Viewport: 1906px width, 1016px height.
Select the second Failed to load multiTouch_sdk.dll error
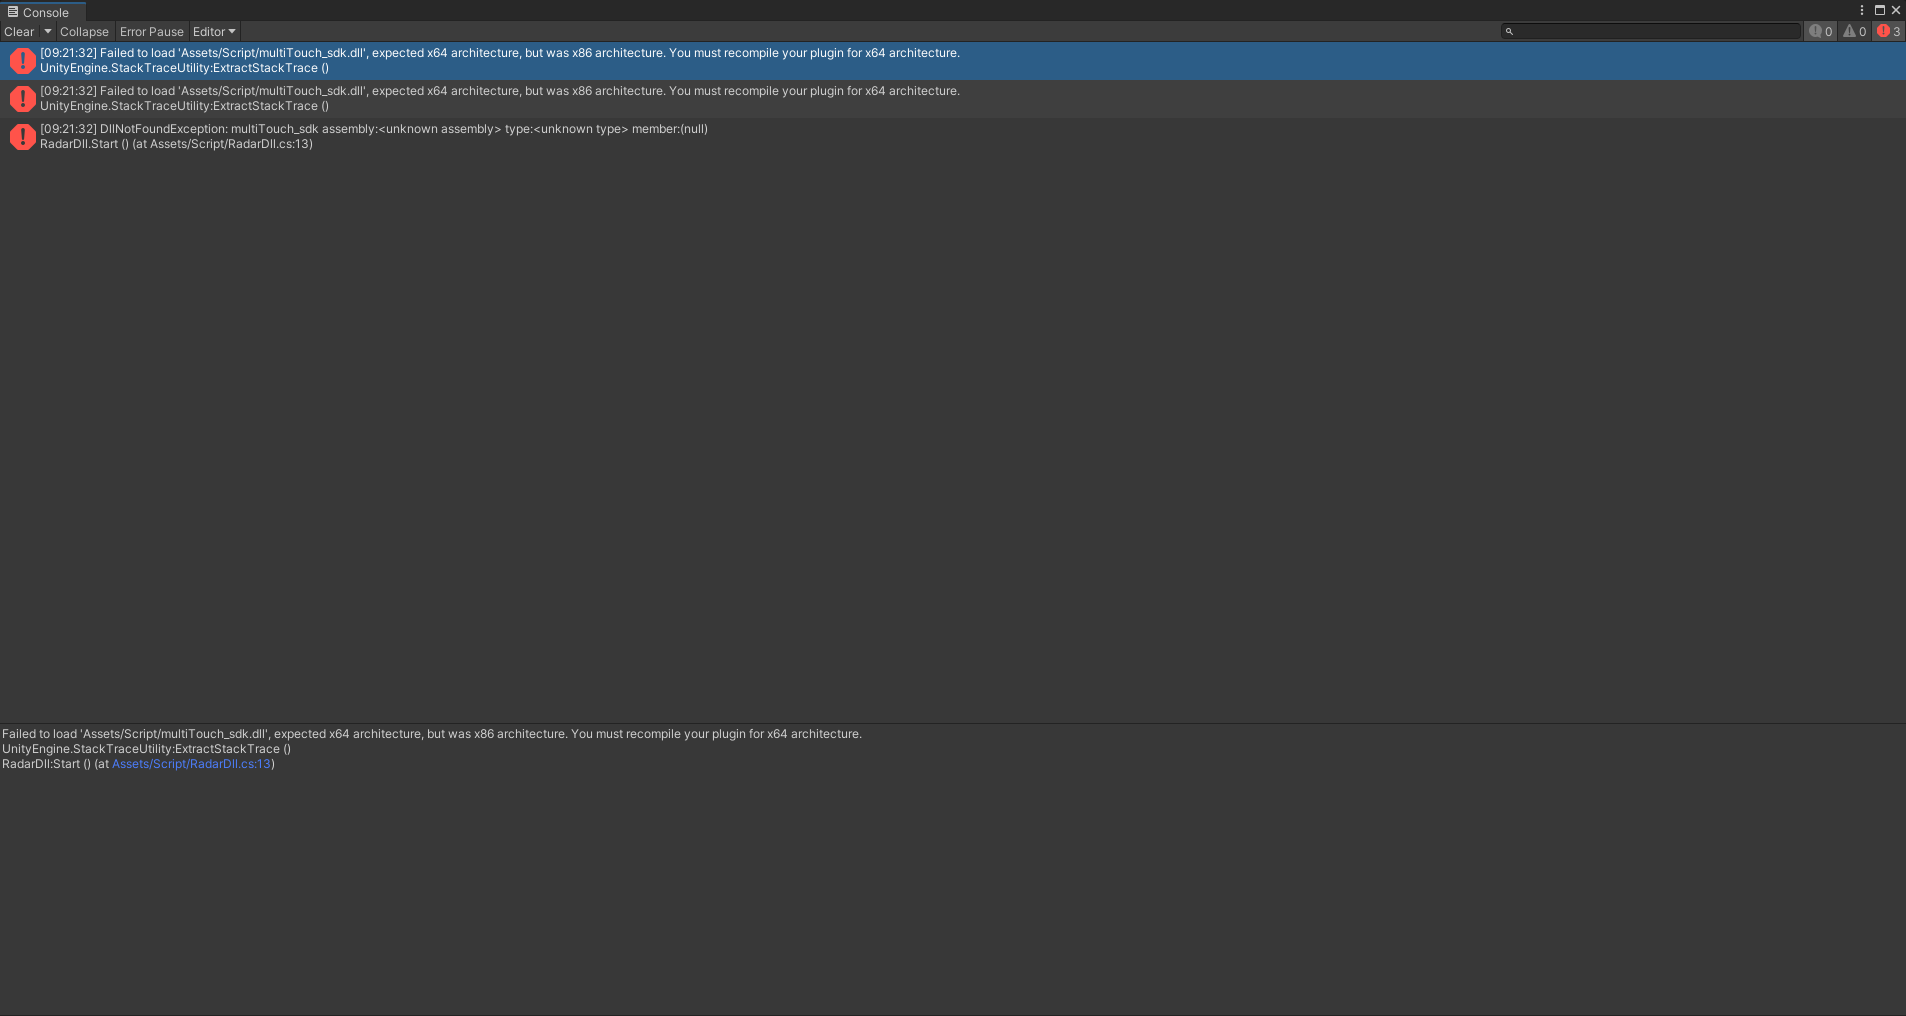(953, 99)
